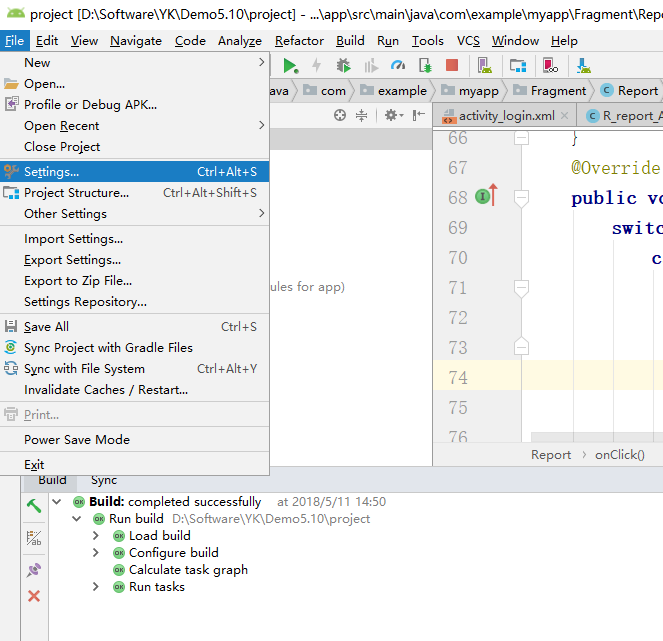This screenshot has height=641, width=663.
Task: Select Profile or Debug APK...
Action: pos(134,104)
